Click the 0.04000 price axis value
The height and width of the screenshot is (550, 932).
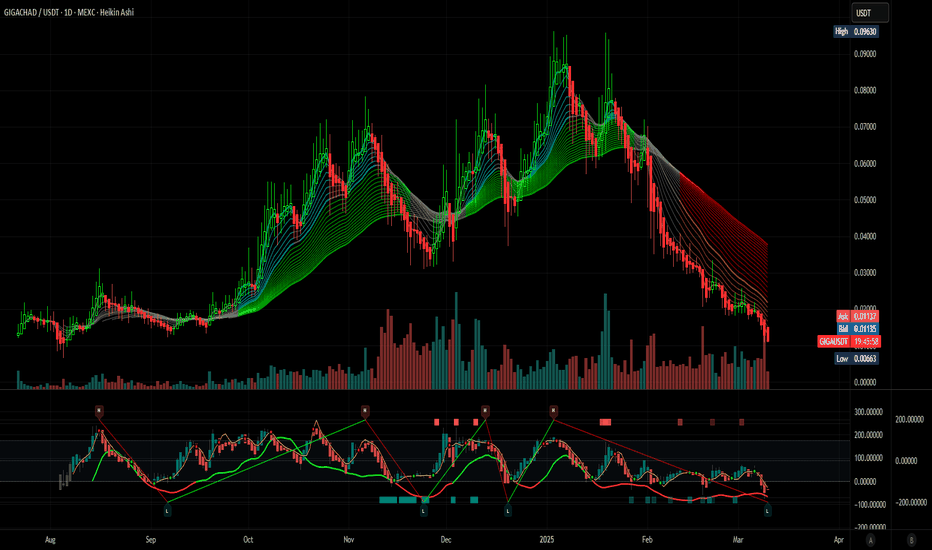point(865,236)
